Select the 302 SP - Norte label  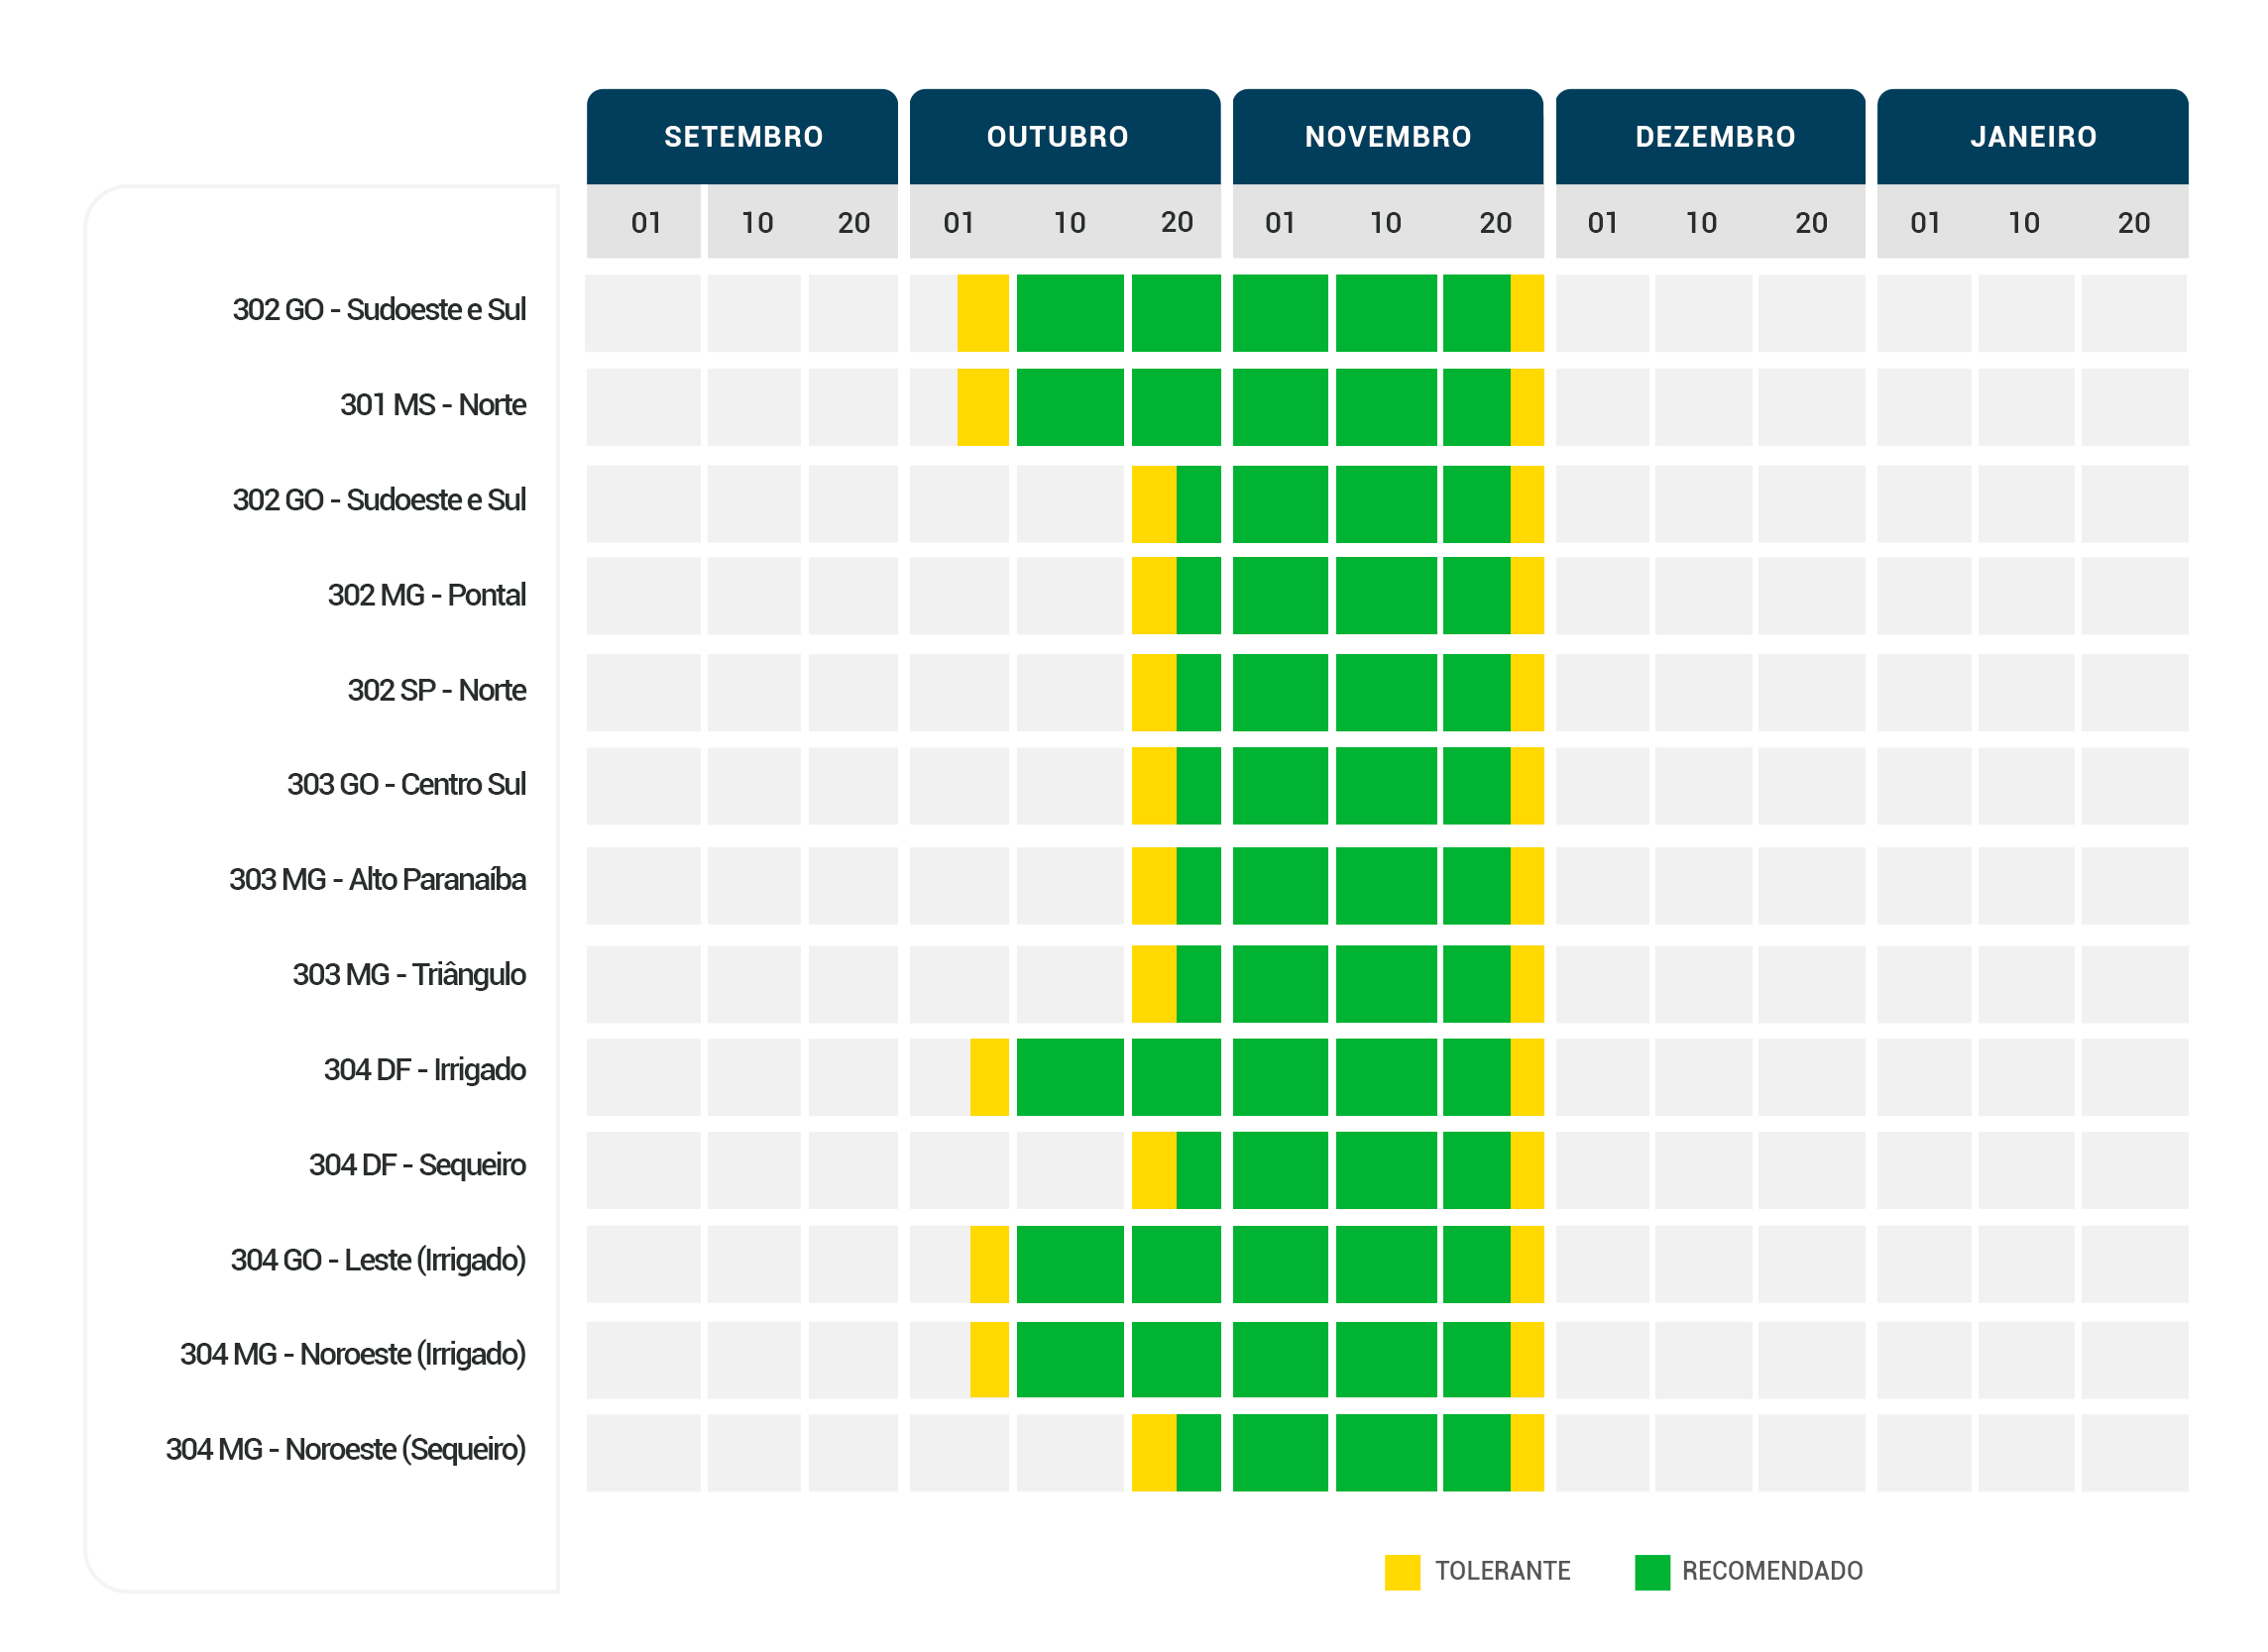pyautogui.click(x=437, y=691)
